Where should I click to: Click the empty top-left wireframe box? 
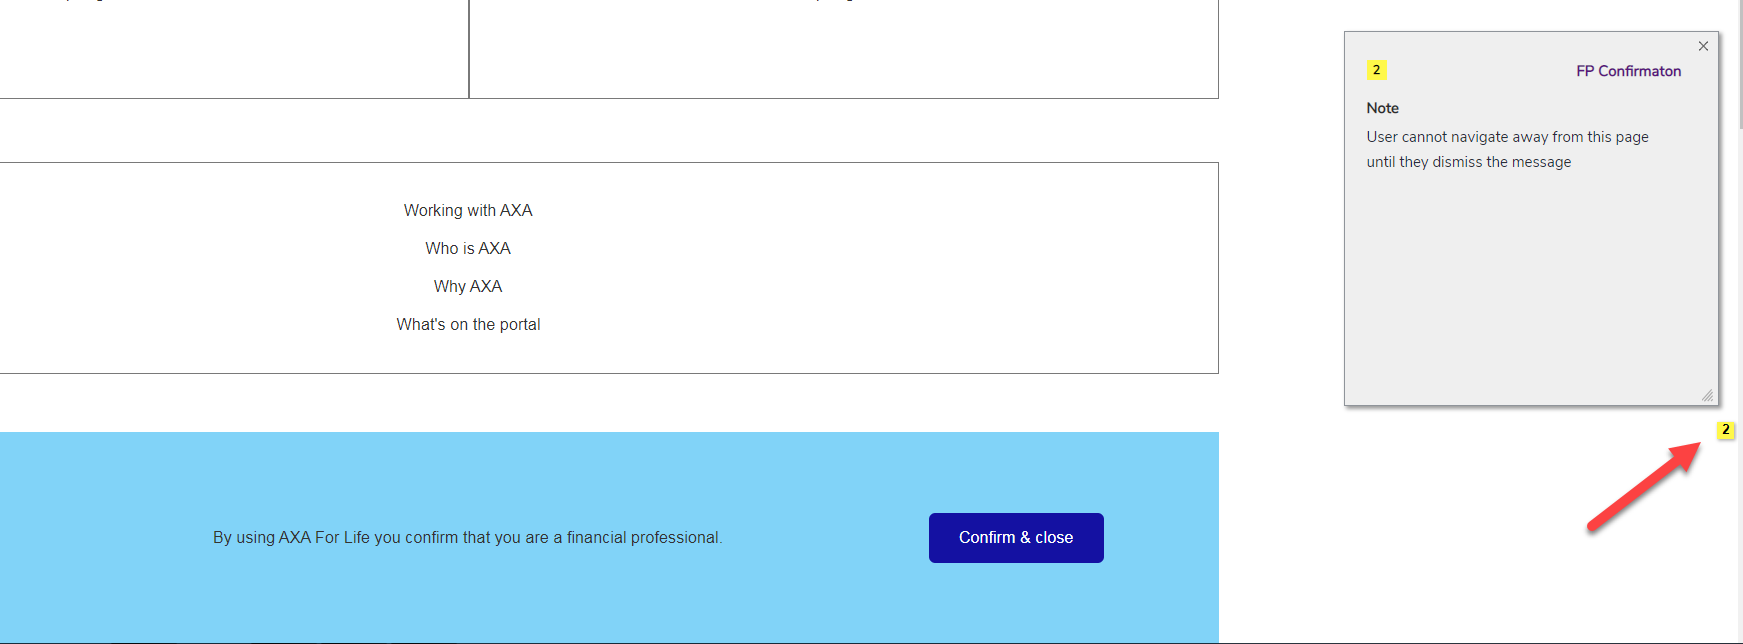pyautogui.click(x=234, y=50)
